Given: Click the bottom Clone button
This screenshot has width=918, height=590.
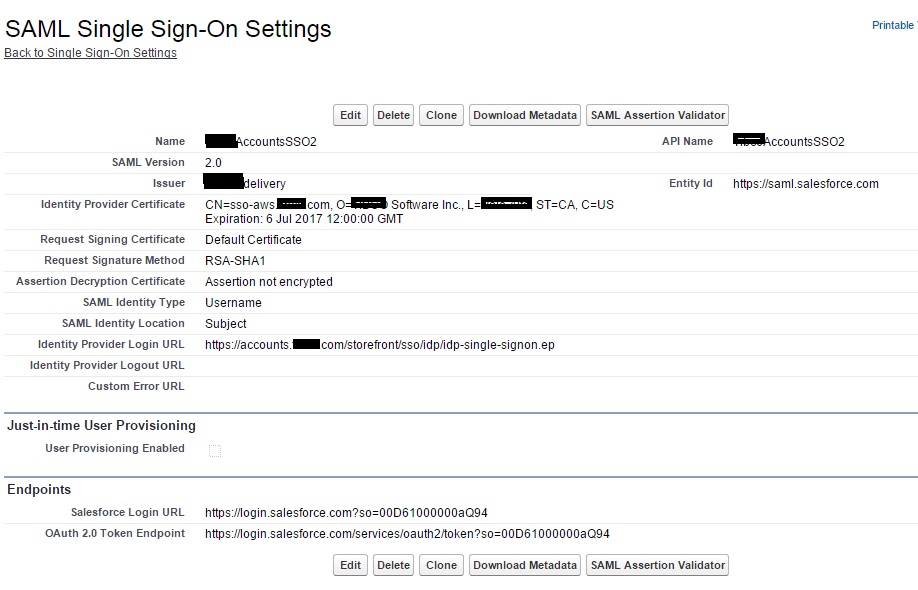Looking at the screenshot, I should tap(441, 565).
